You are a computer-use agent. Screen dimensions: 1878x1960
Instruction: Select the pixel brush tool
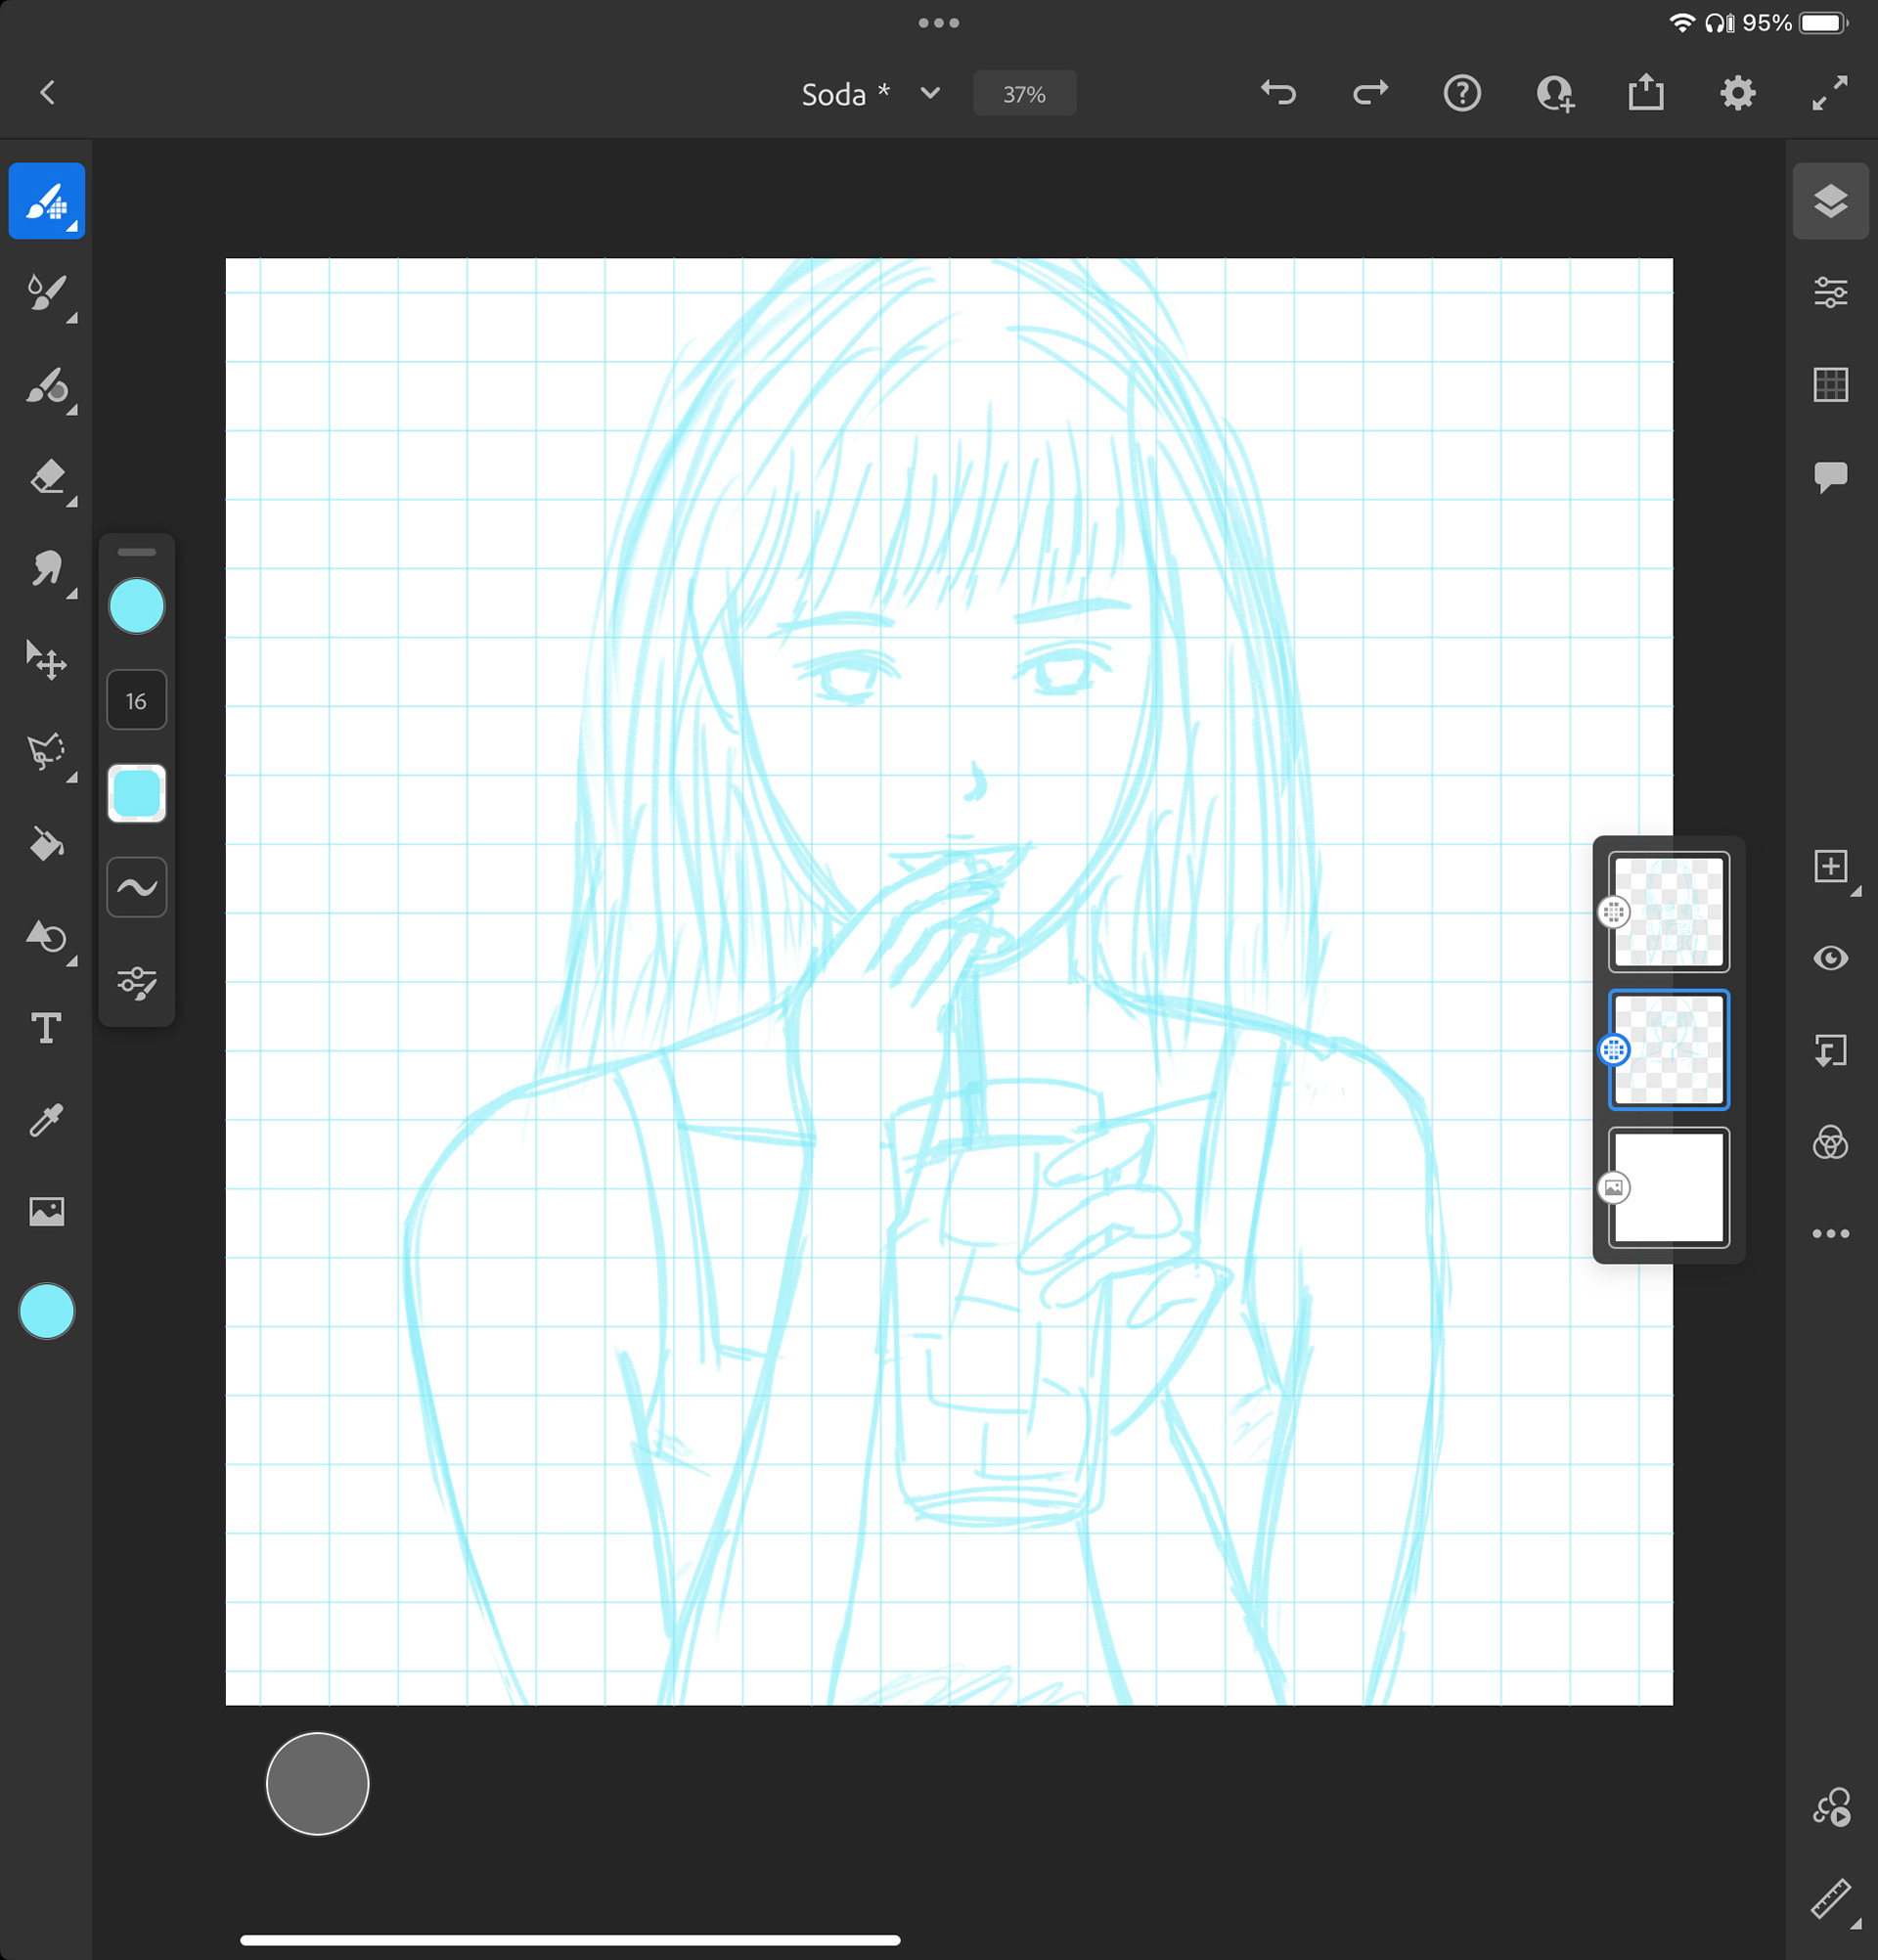pos(46,201)
